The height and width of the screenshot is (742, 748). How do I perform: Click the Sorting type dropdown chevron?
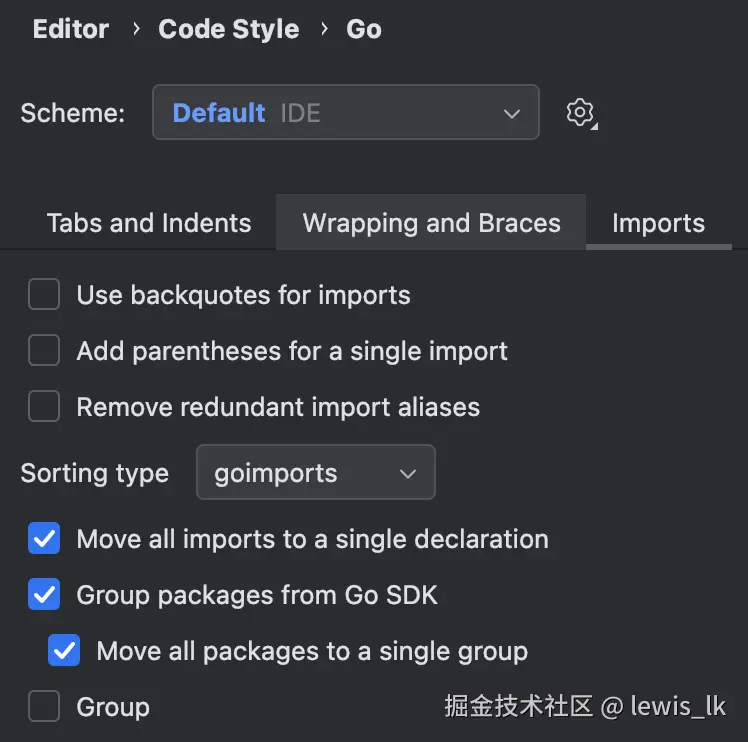(x=408, y=474)
